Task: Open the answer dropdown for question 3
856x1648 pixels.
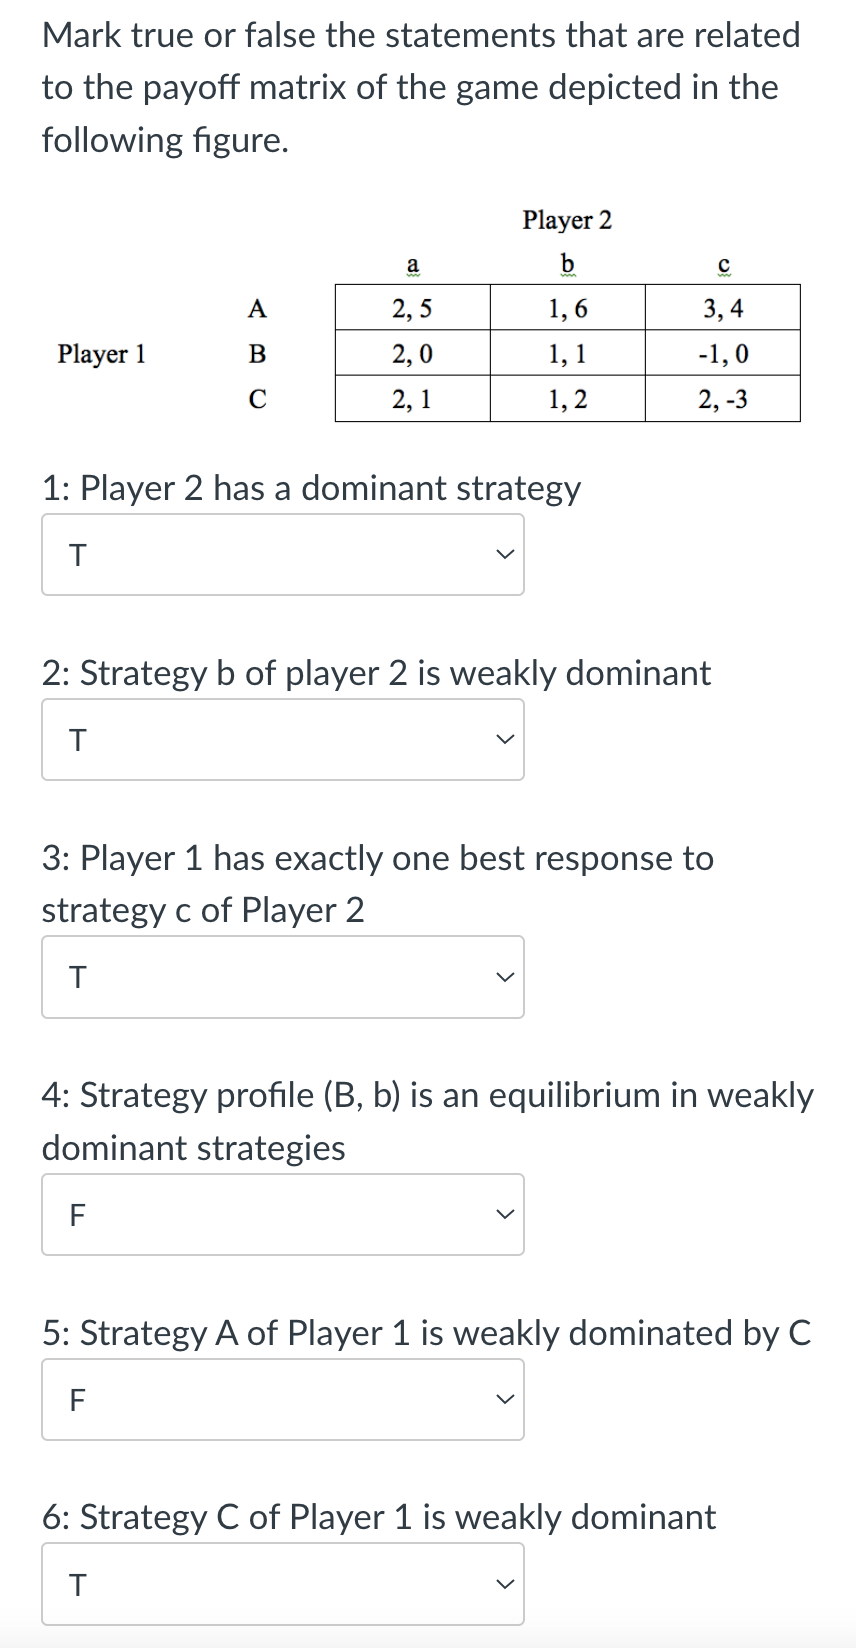Action: [283, 976]
